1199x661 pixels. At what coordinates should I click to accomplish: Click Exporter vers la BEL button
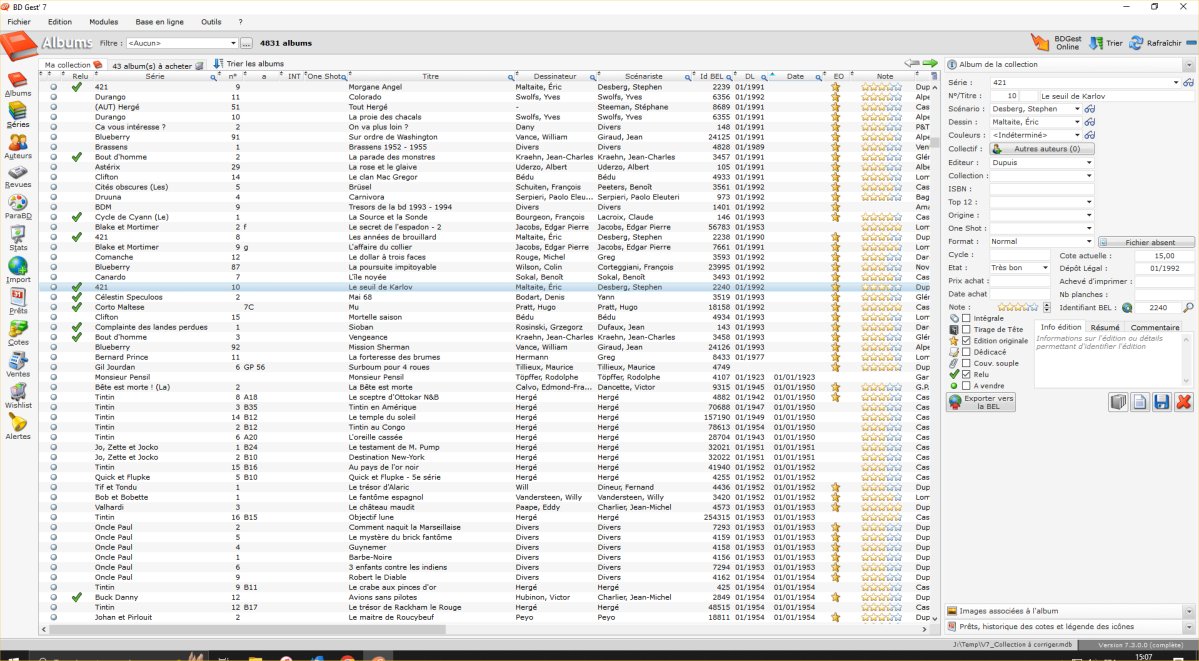pyautogui.click(x=981, y=402)
